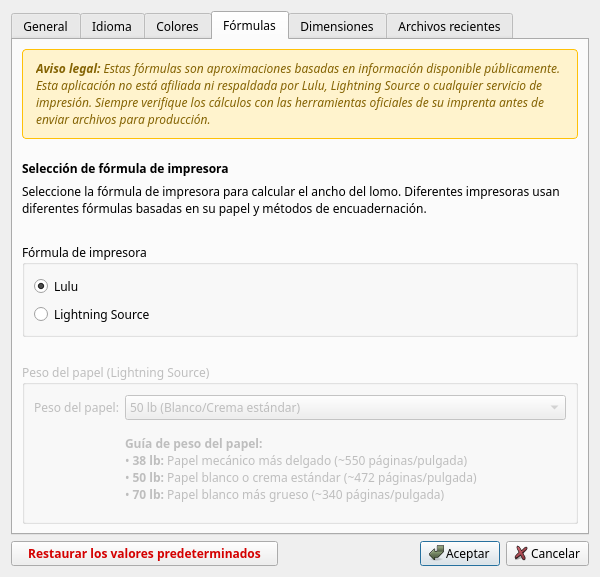This screenshot has height=577, width=600.
Task: Select the Lulu printer formula option
Action: tap(41, 286)
